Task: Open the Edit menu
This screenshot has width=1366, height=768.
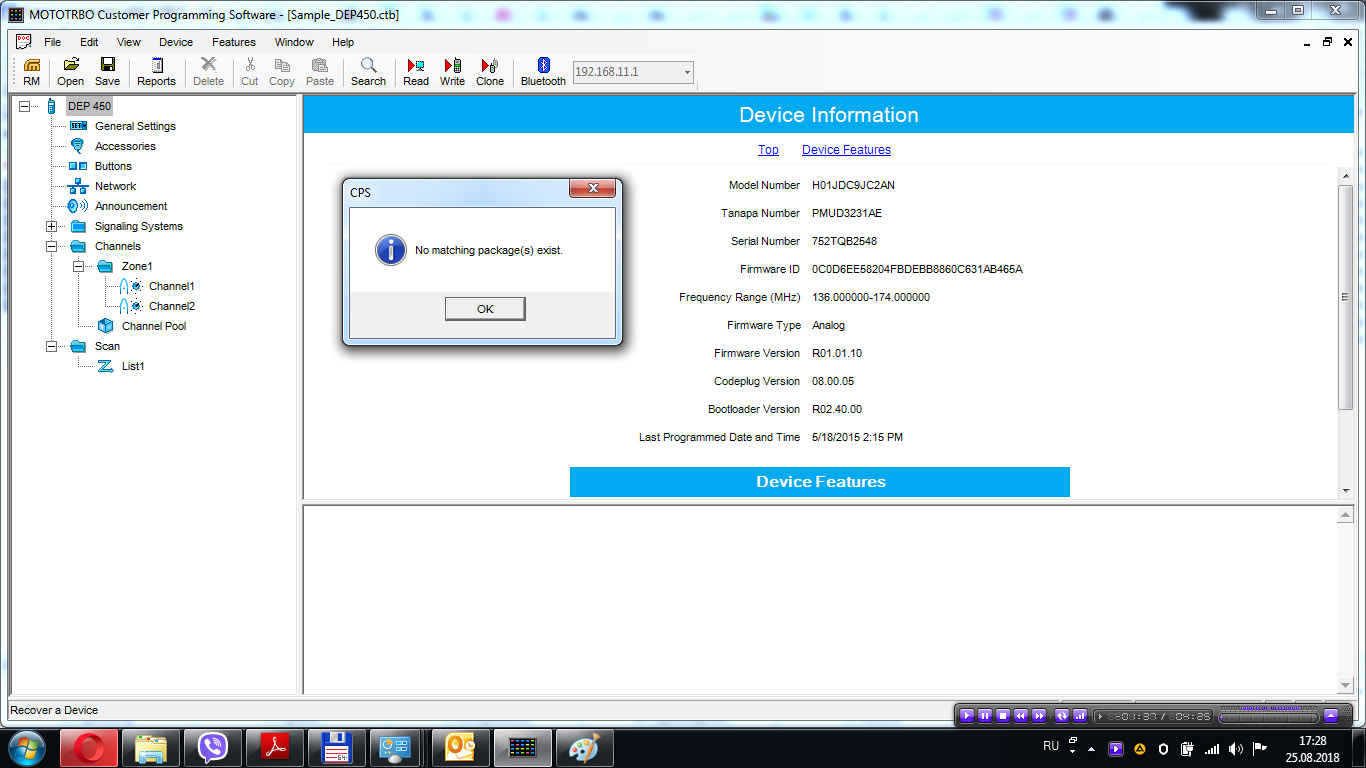Action: coord(89,42)
